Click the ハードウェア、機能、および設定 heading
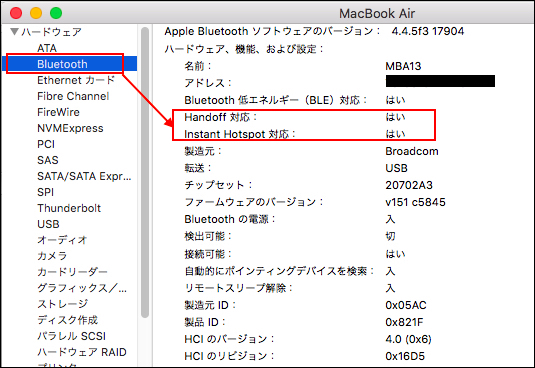The width and height of the screenshot is (535, 368). (244, 49)
